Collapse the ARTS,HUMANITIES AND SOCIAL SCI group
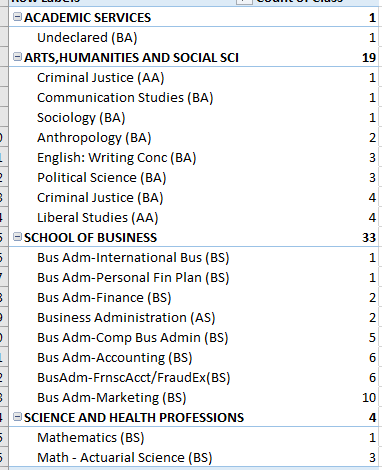This screenshot has width=382, height=470. click(x=17, y=57)
